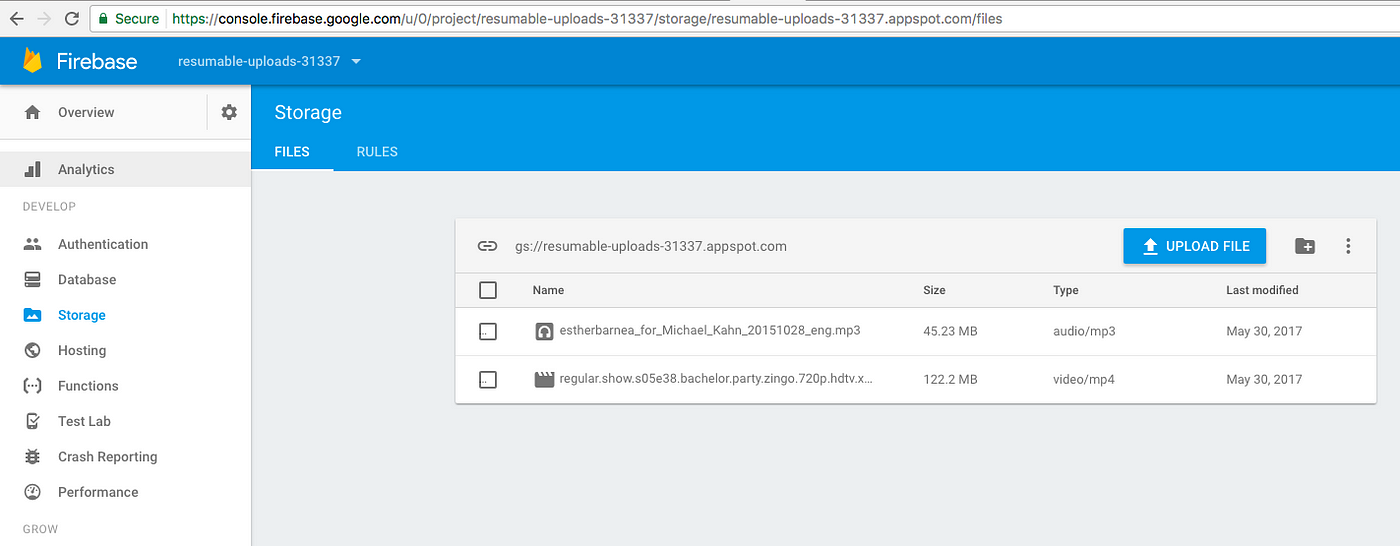Open Crash Reporting from the sidebar
This screenshot has height=546, width=1400.
(x=108, y=456)
